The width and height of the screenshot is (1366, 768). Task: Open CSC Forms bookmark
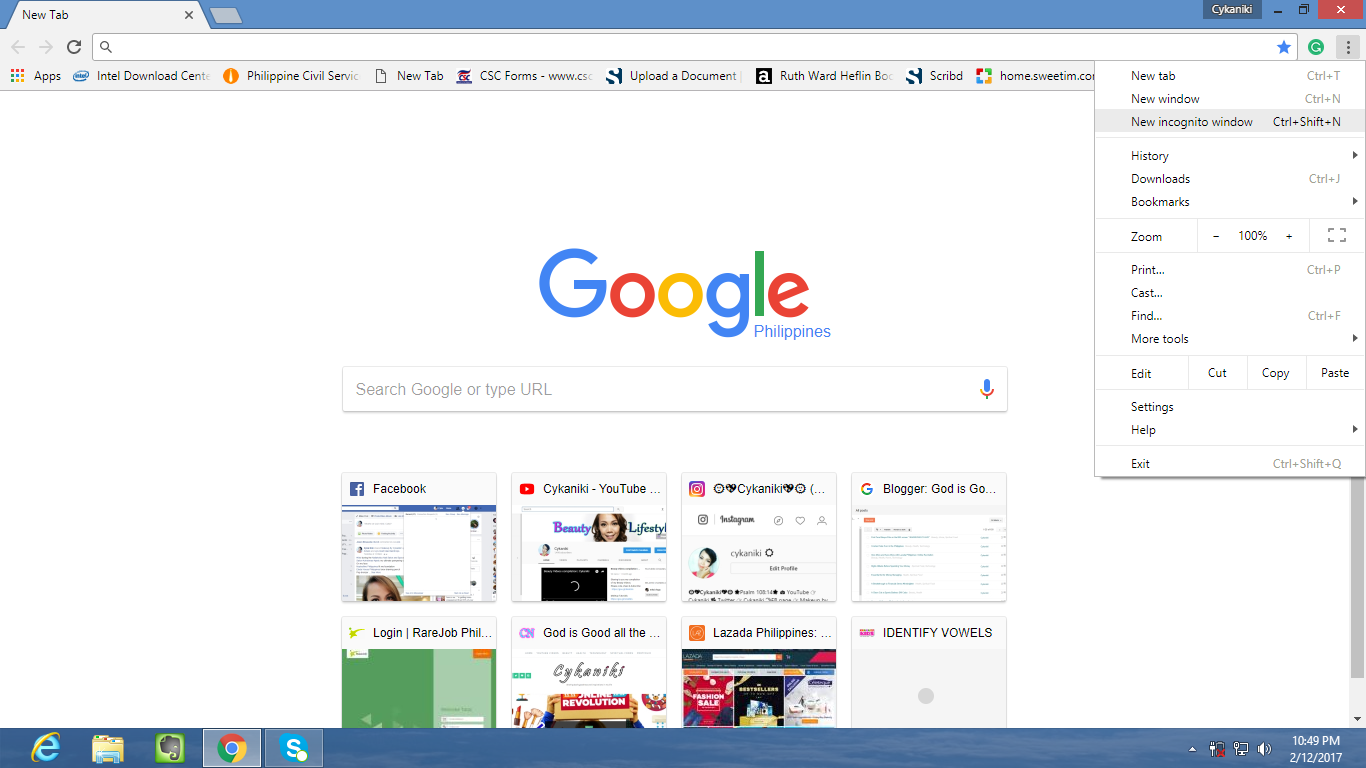(x=524, y=76)
